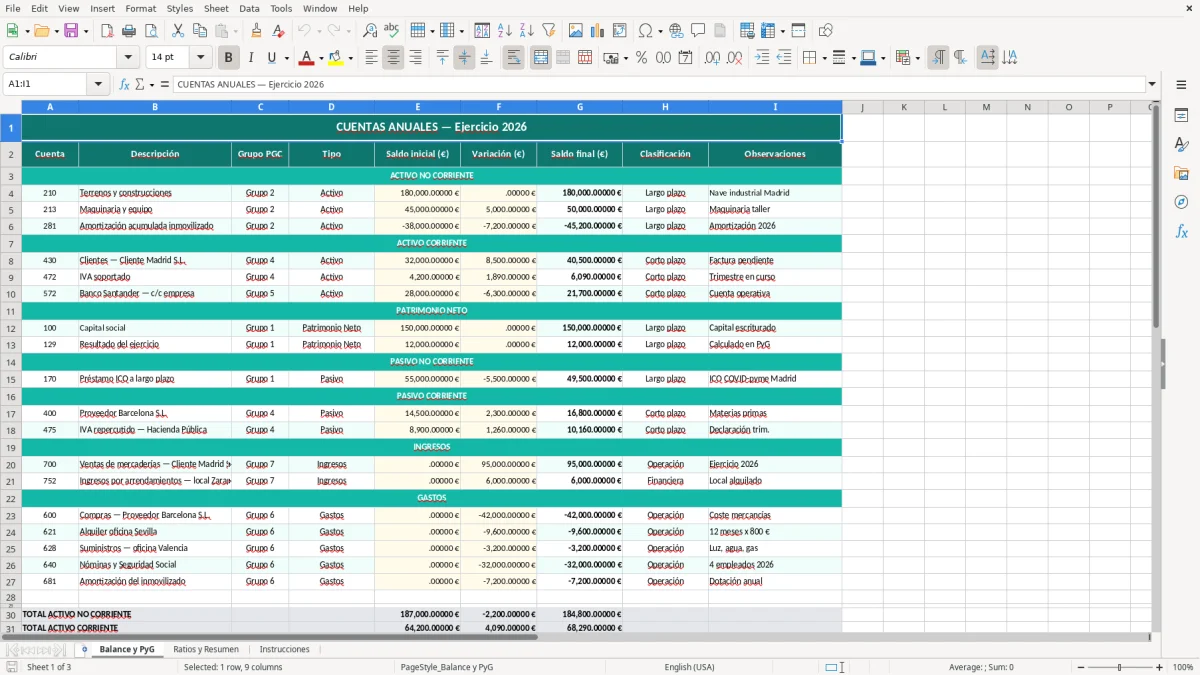Open Find and Replace
This screenshot has height=675, width=1200.
tap(370, 31)
